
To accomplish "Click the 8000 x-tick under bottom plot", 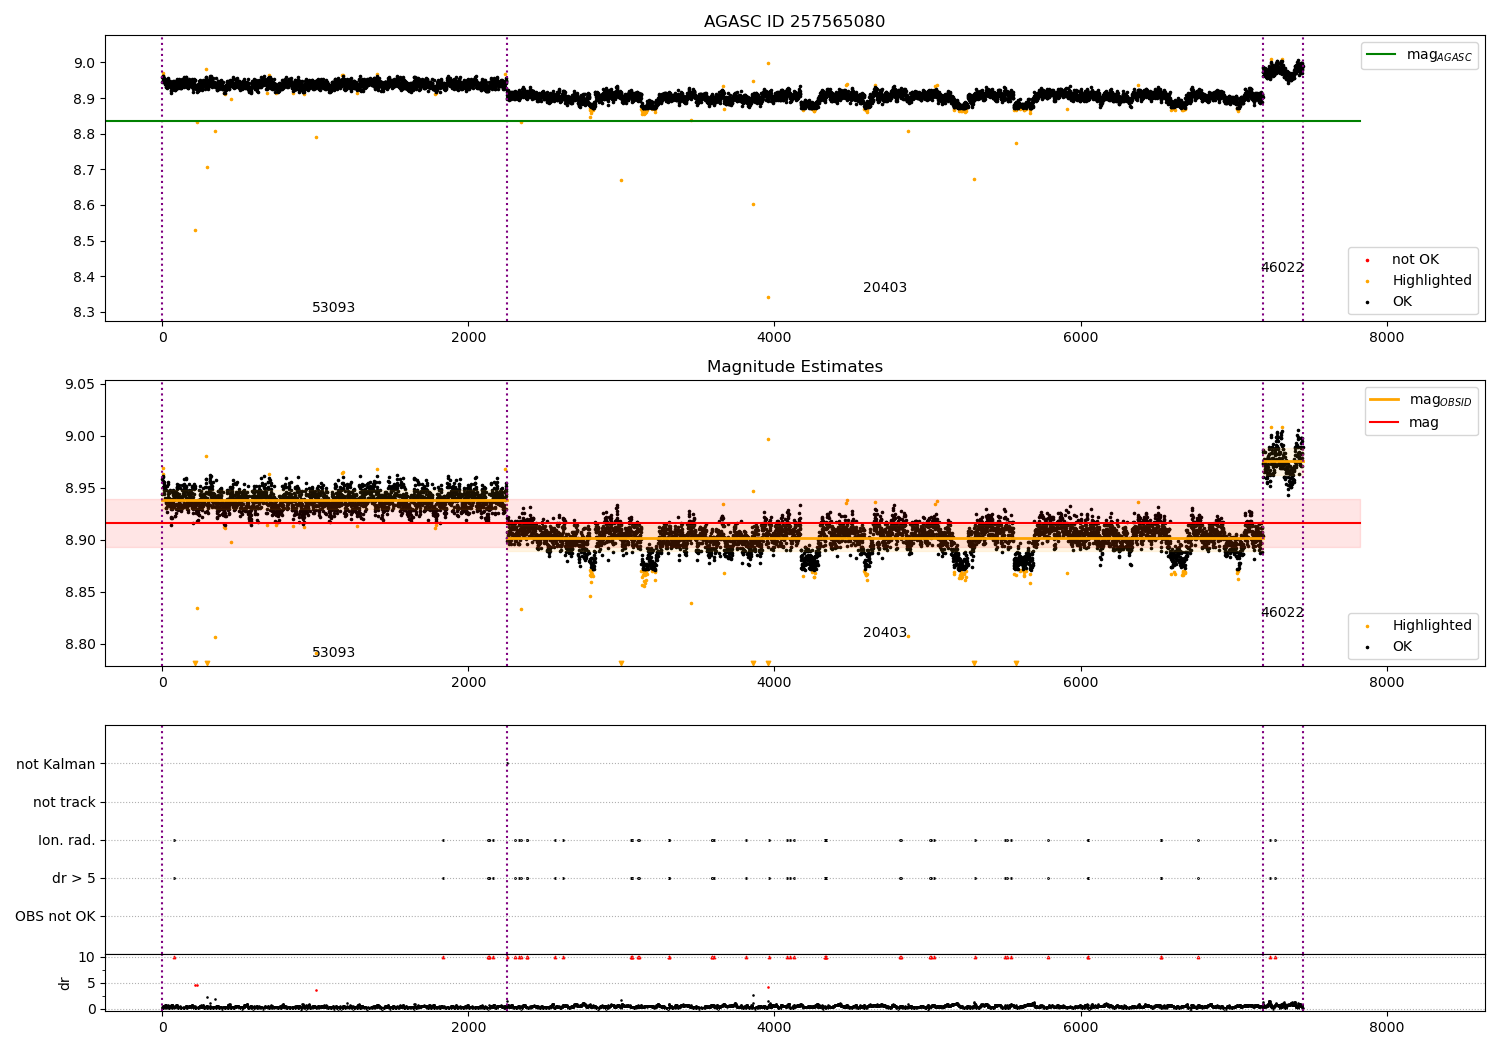I will (1387, 1028).
